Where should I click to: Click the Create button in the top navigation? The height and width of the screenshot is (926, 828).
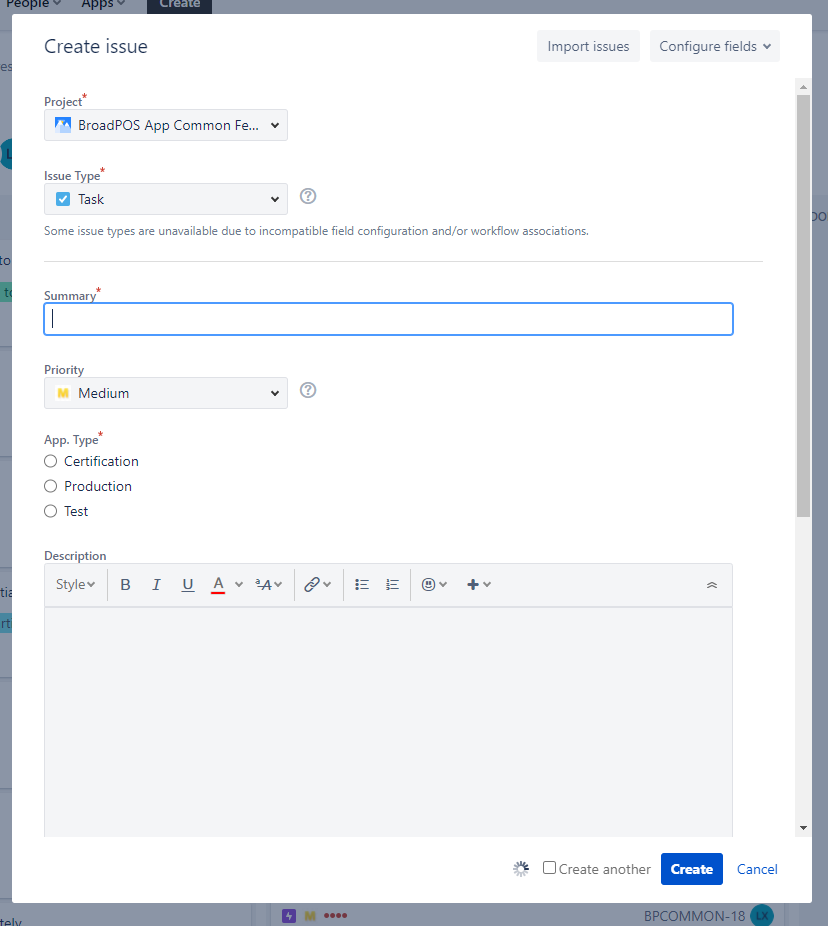click(x=180, y=5)
